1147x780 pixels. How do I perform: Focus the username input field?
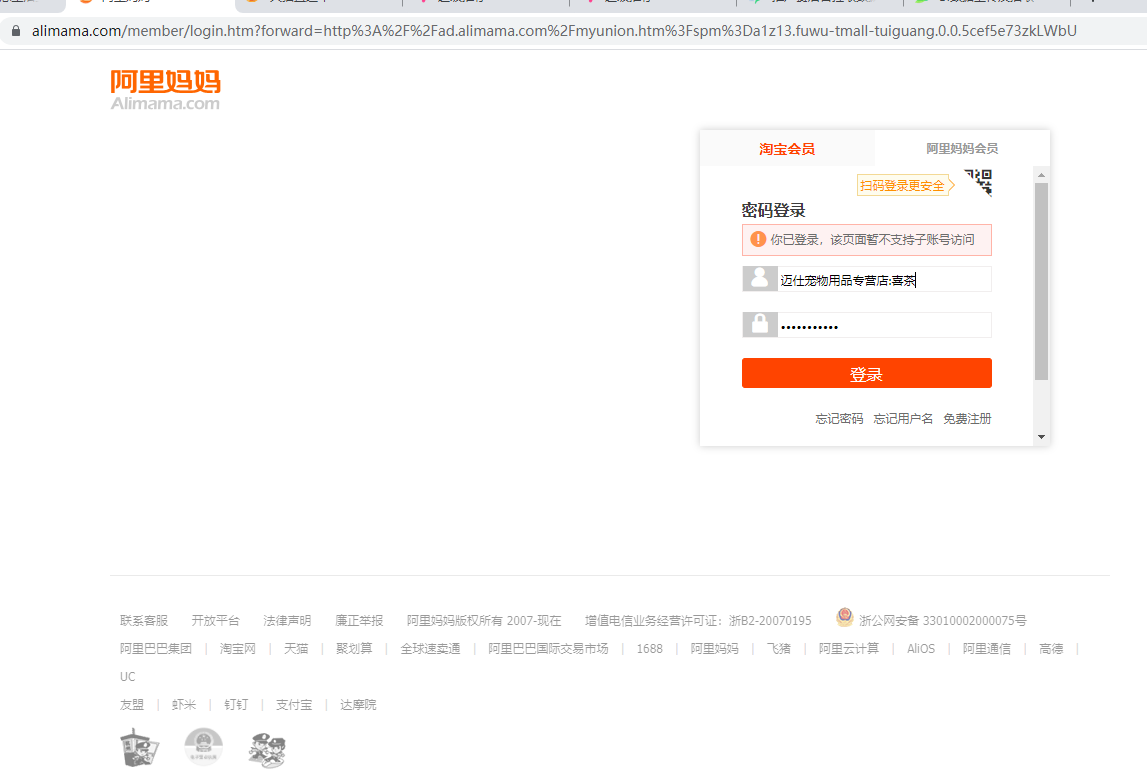click(x=884, y=280)
